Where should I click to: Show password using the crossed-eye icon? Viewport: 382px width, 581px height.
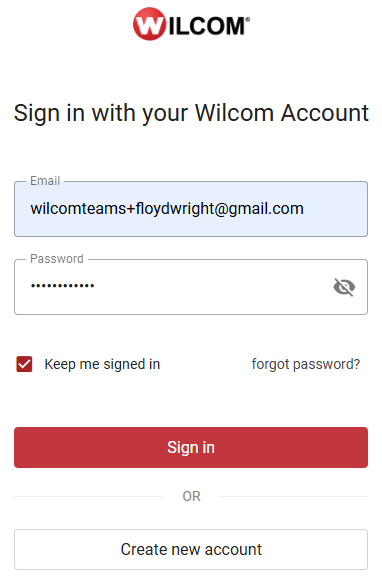coord(344,287)
